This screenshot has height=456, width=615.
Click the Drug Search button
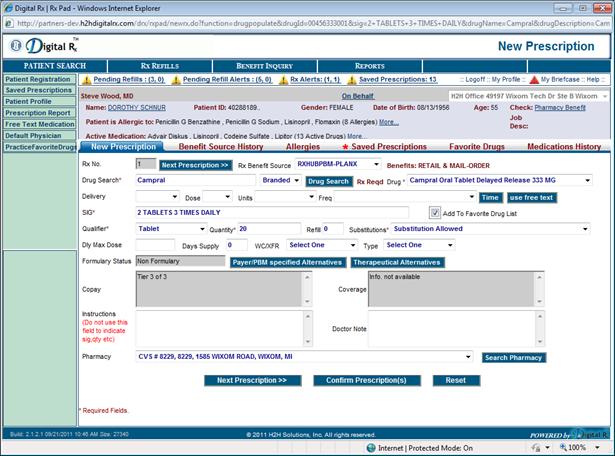(x=328, y=181)
